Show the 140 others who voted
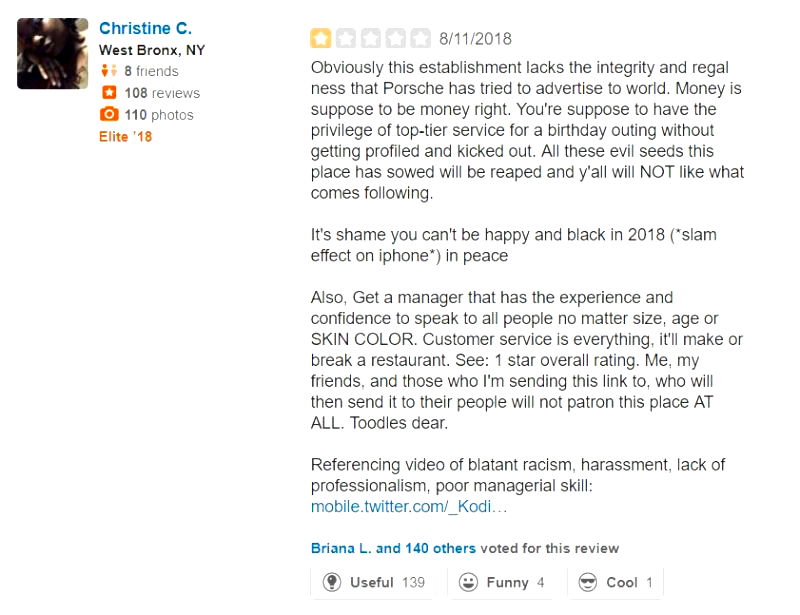This screenshot has height=615, width=800. pos(441,548)
